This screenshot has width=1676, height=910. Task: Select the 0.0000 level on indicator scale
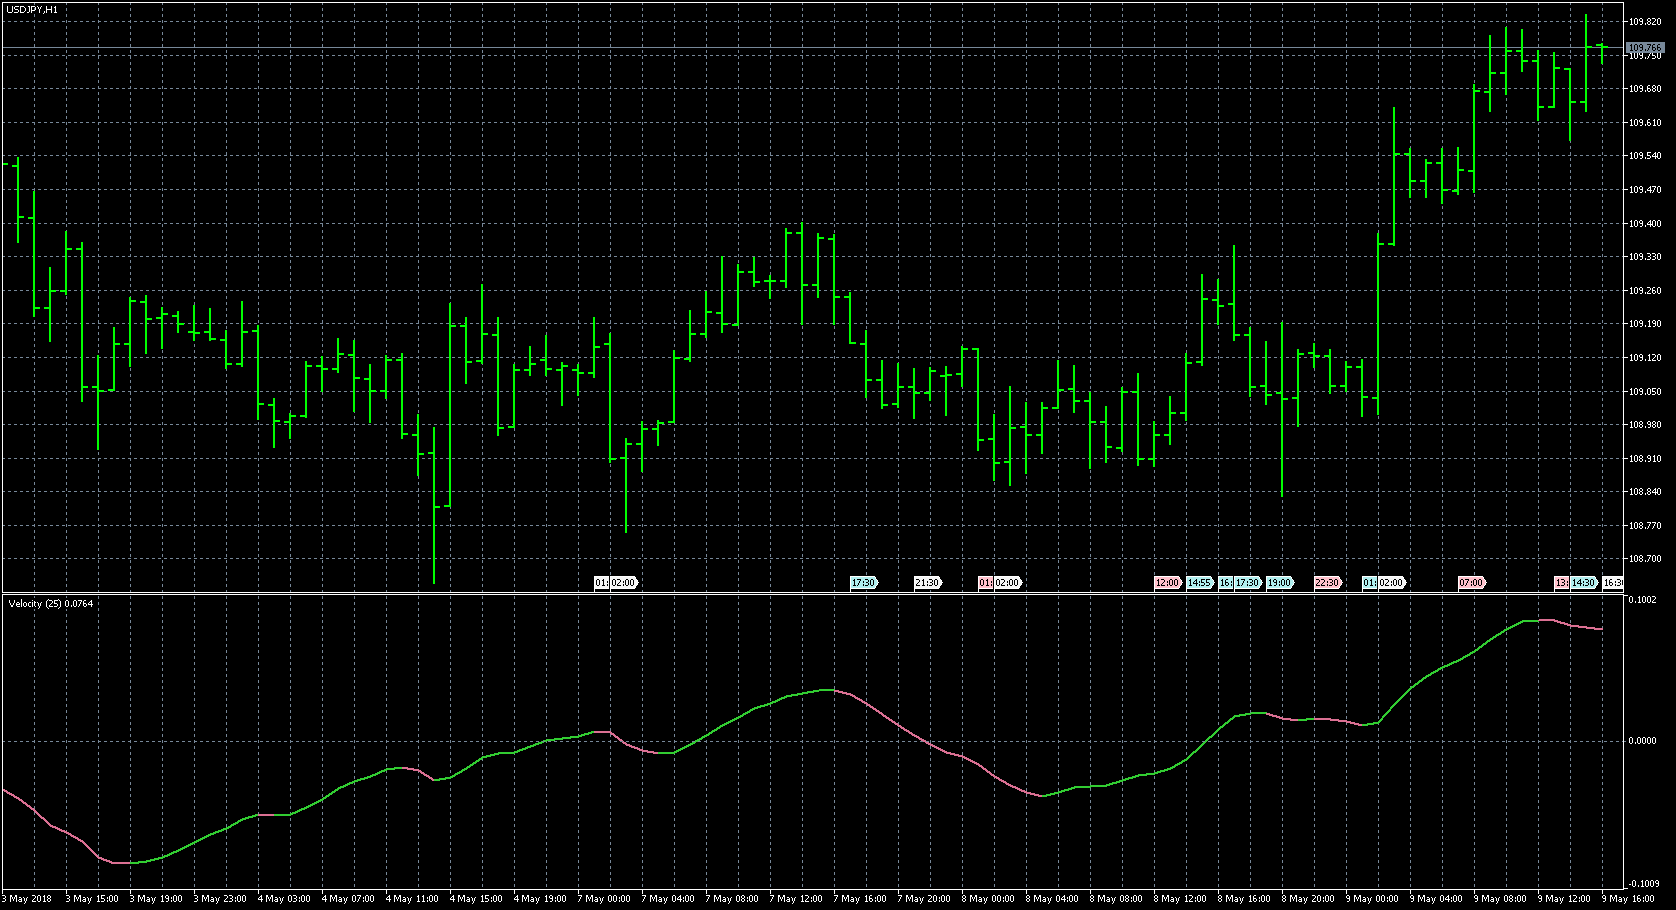[x=1642, y=741]
